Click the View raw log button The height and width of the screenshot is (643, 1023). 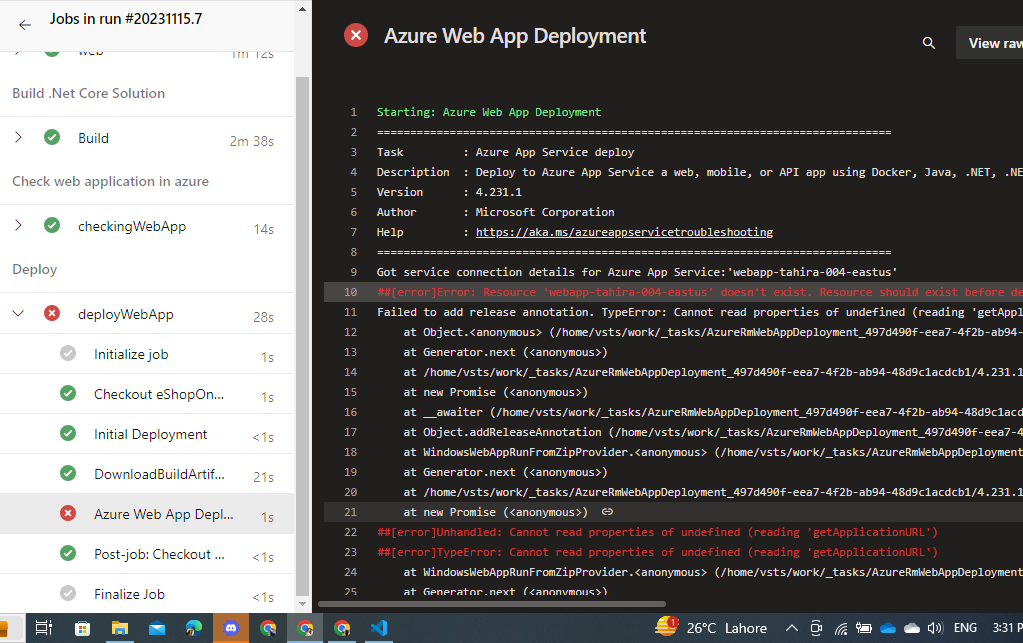pos(991,43)
